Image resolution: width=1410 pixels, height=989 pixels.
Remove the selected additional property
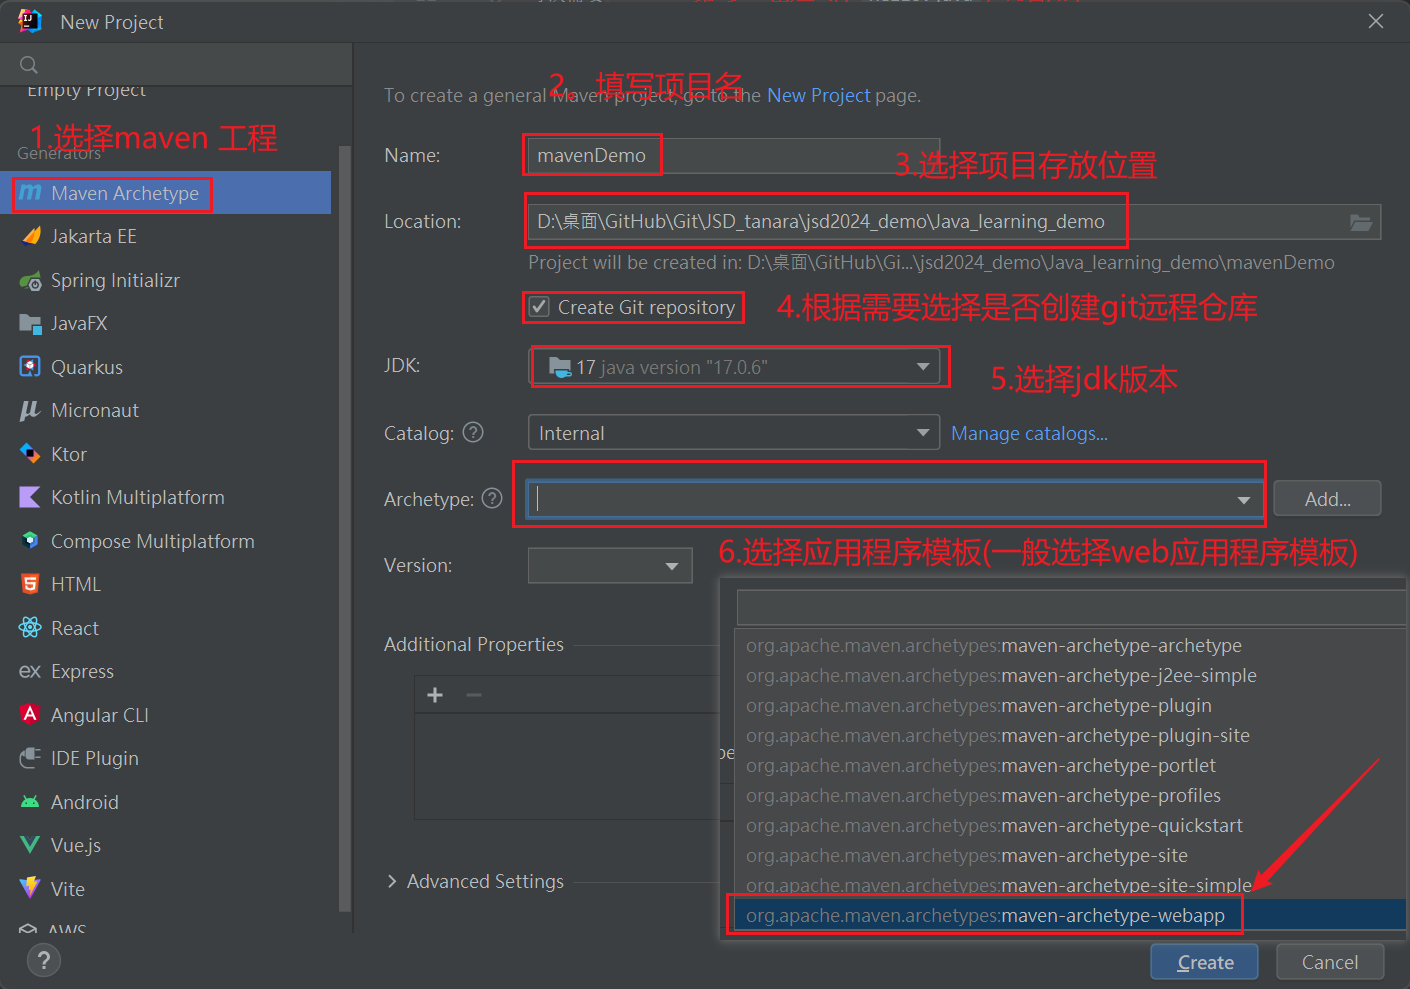[x=474, y=695]
